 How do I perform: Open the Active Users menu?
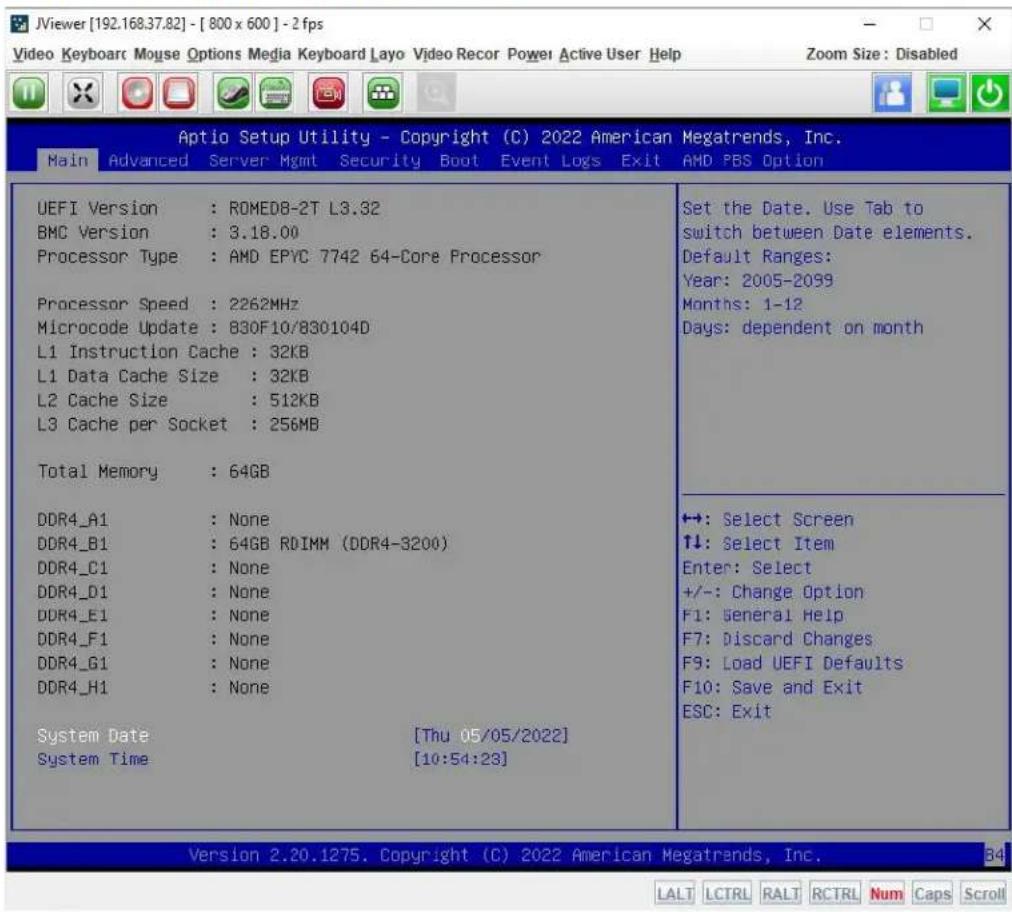[x=600, y=54]
